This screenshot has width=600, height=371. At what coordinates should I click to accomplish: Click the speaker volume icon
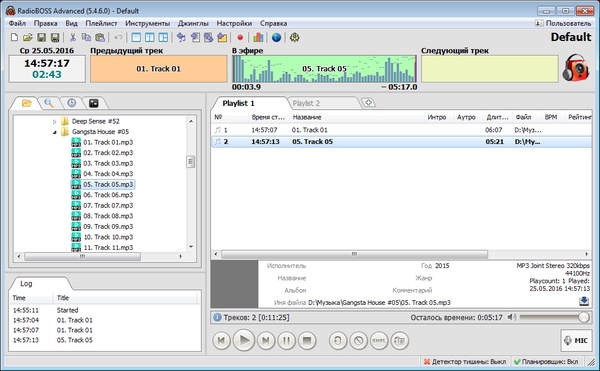512,317
